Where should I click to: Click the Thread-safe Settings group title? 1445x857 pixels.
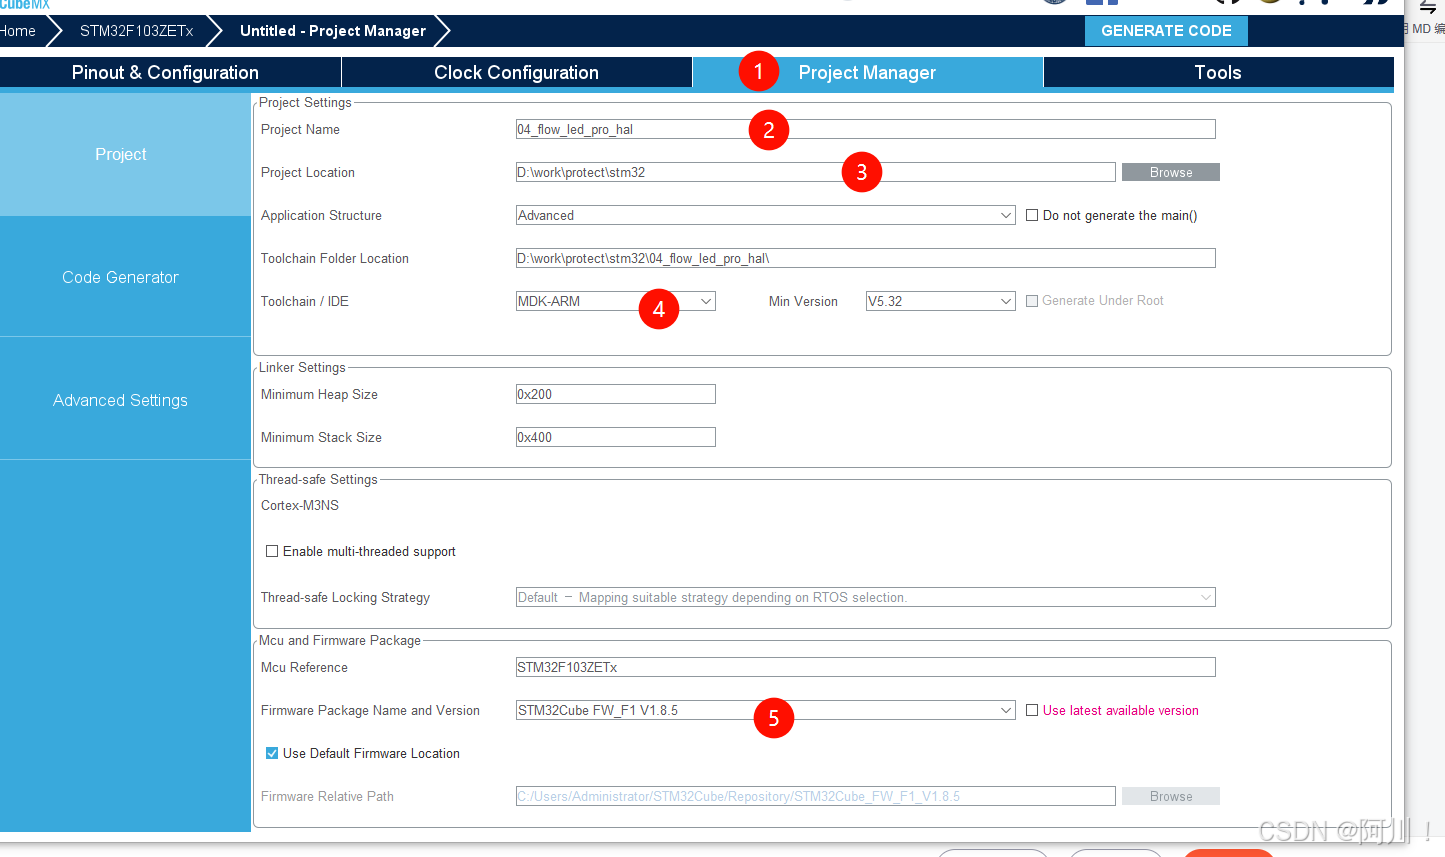pos(318,479)
